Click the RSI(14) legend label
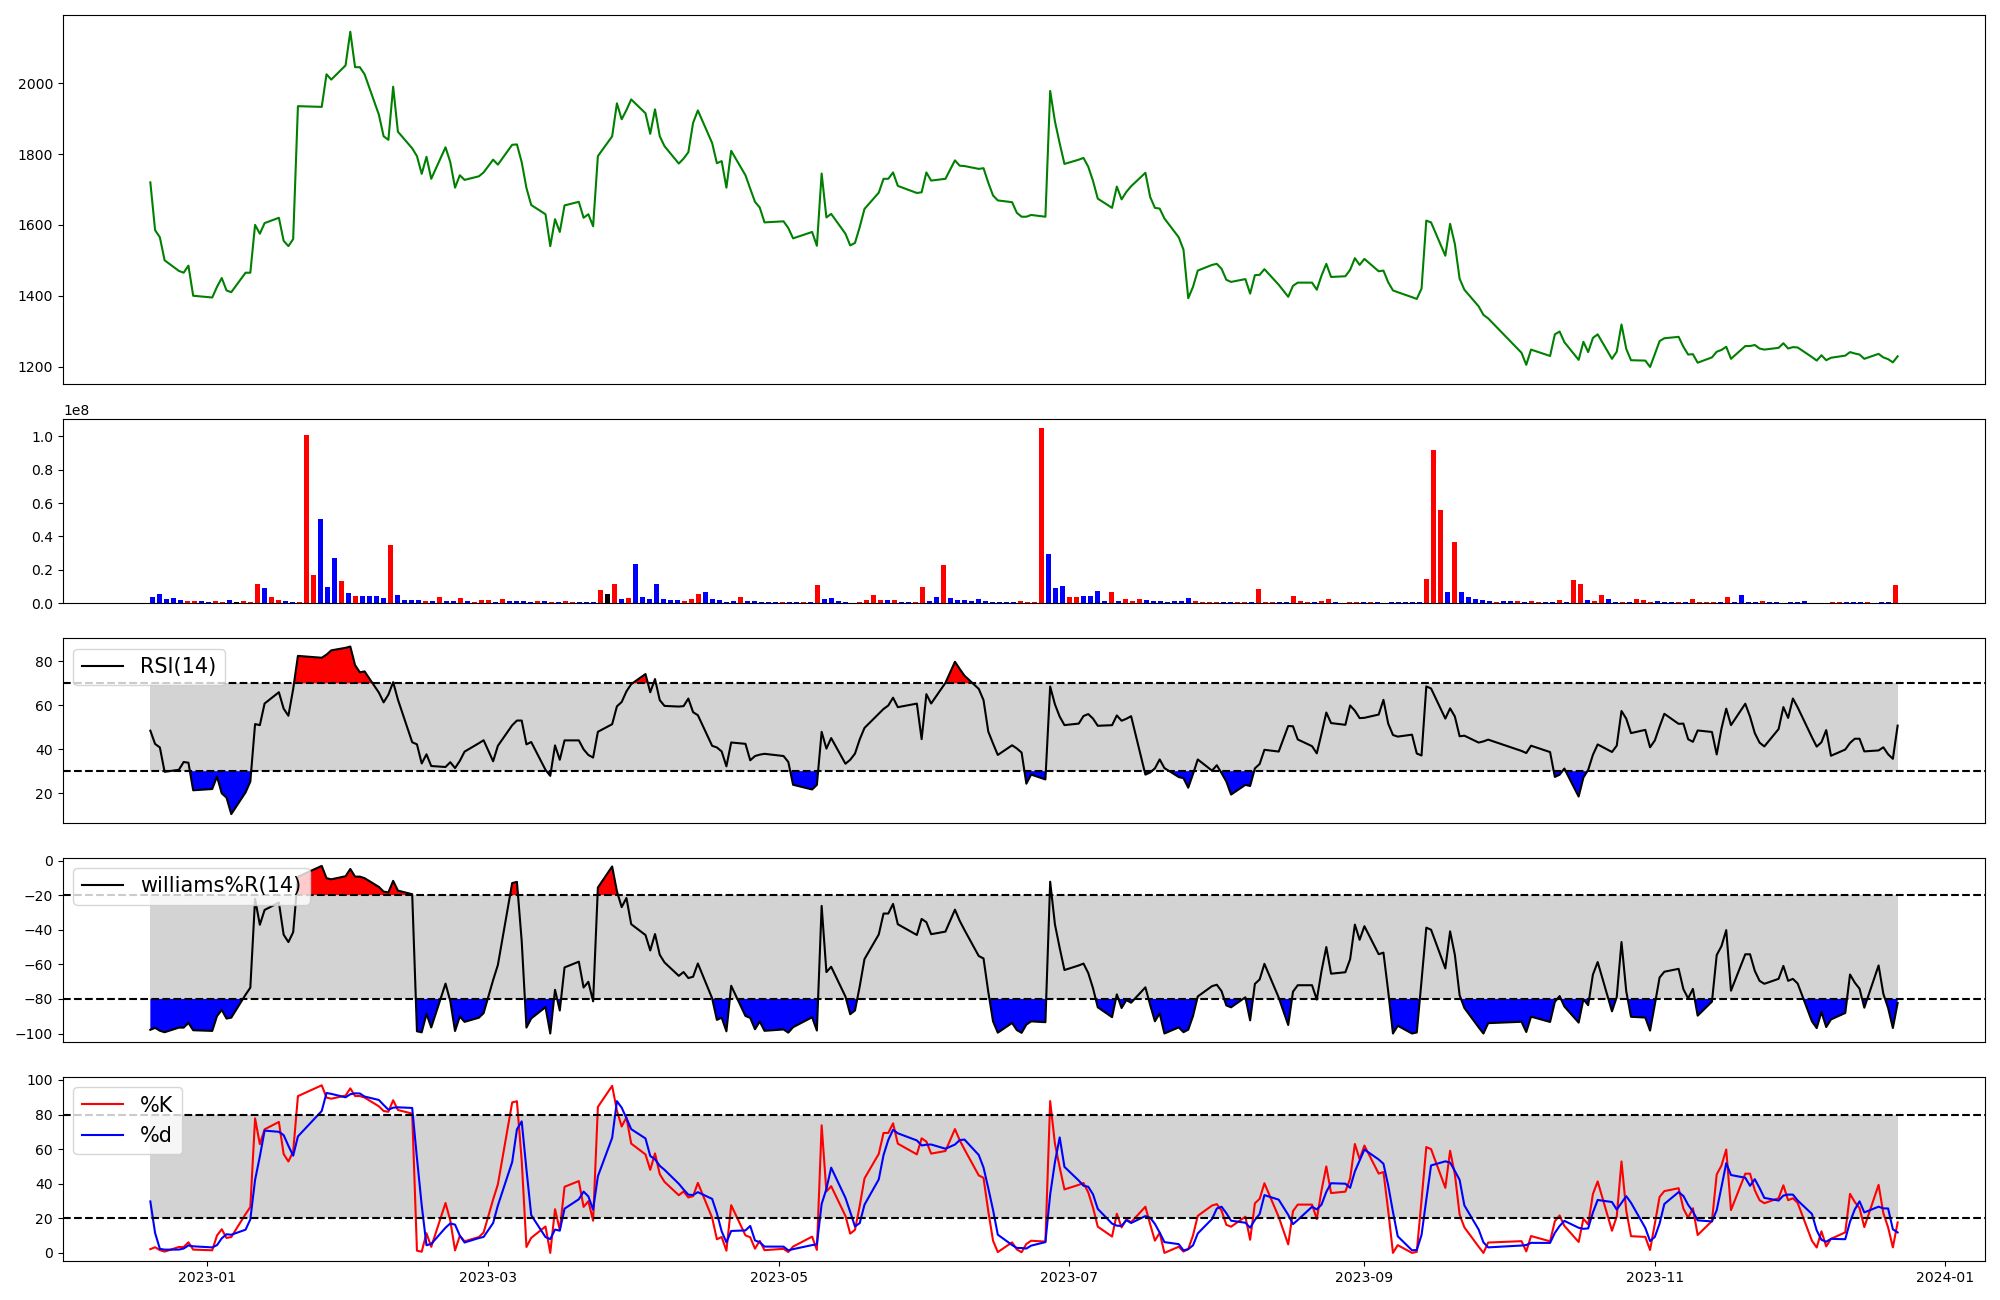Image resolution: width=2000 pixels, height=1300 pixels. tap(178, 666)
